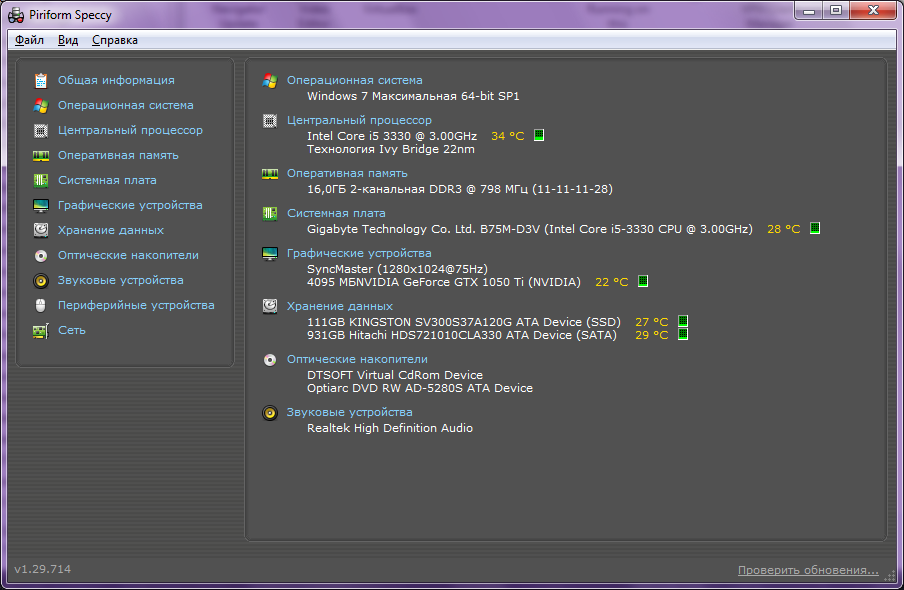Image resolution: width=904 pixels, height=590 pixels.
Task: Click the optical disc icon in the summary panel
Action: tap(270, 360)
